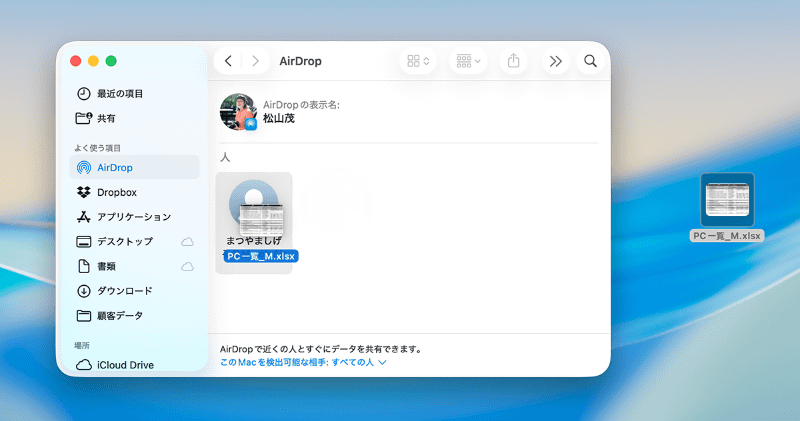Viewport: 800px width, 421px height.
Task: Show more toolbar items via double chevron
Action: point(556,61)
